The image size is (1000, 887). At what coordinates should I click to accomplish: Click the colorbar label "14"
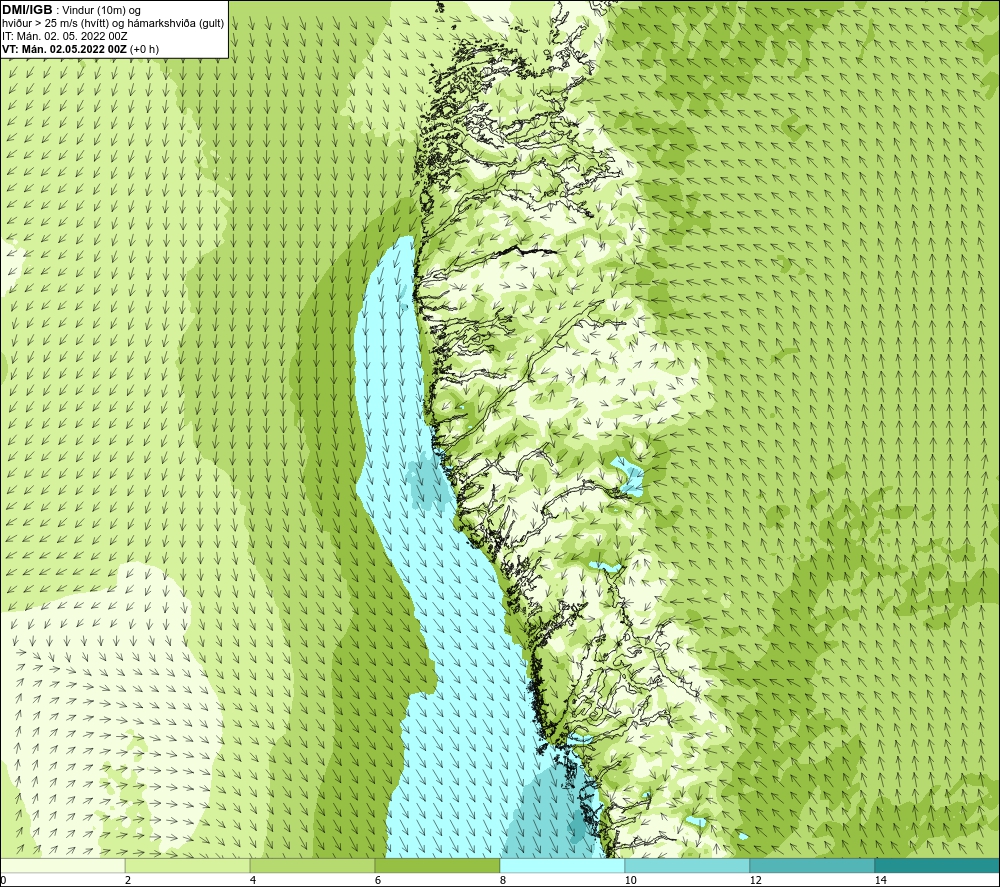click(x=880, y=881)
